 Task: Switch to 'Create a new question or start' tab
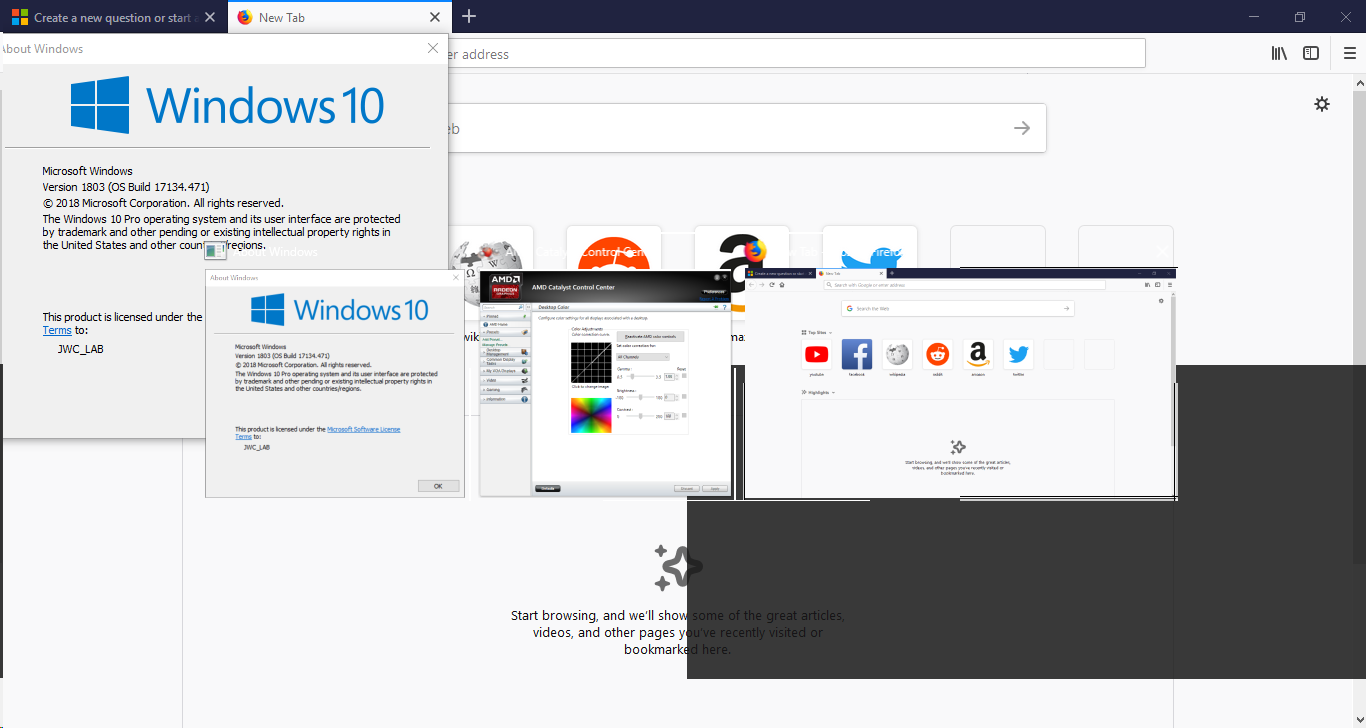point(114,17)
